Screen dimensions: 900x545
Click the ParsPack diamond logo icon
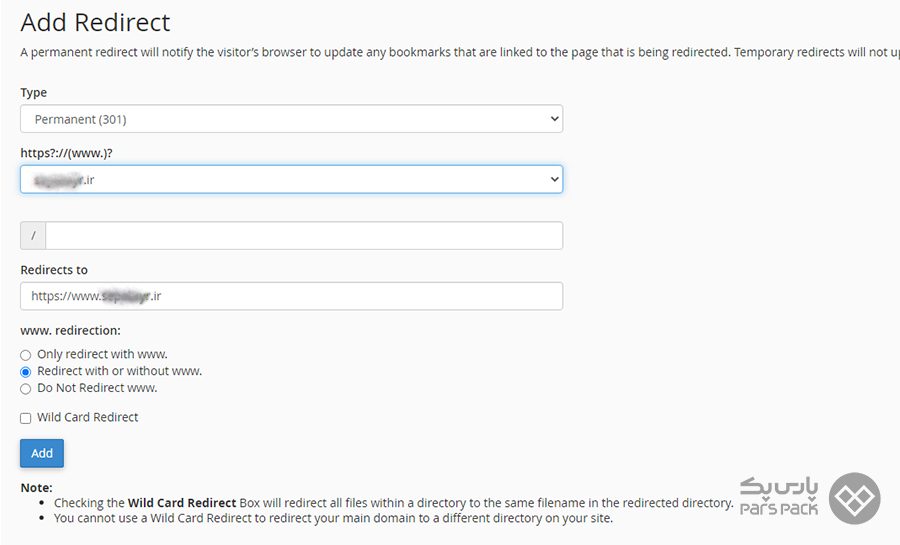[855, 498]
